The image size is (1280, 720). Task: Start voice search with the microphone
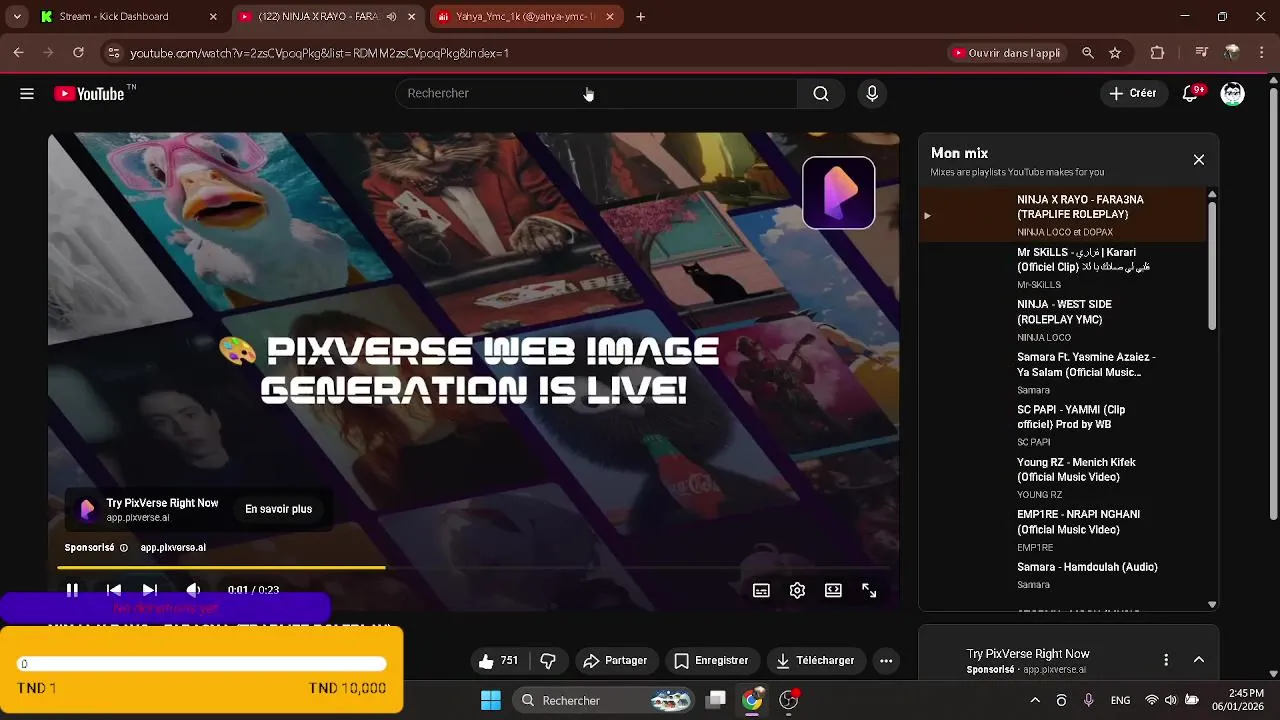(x=872, y=93)
